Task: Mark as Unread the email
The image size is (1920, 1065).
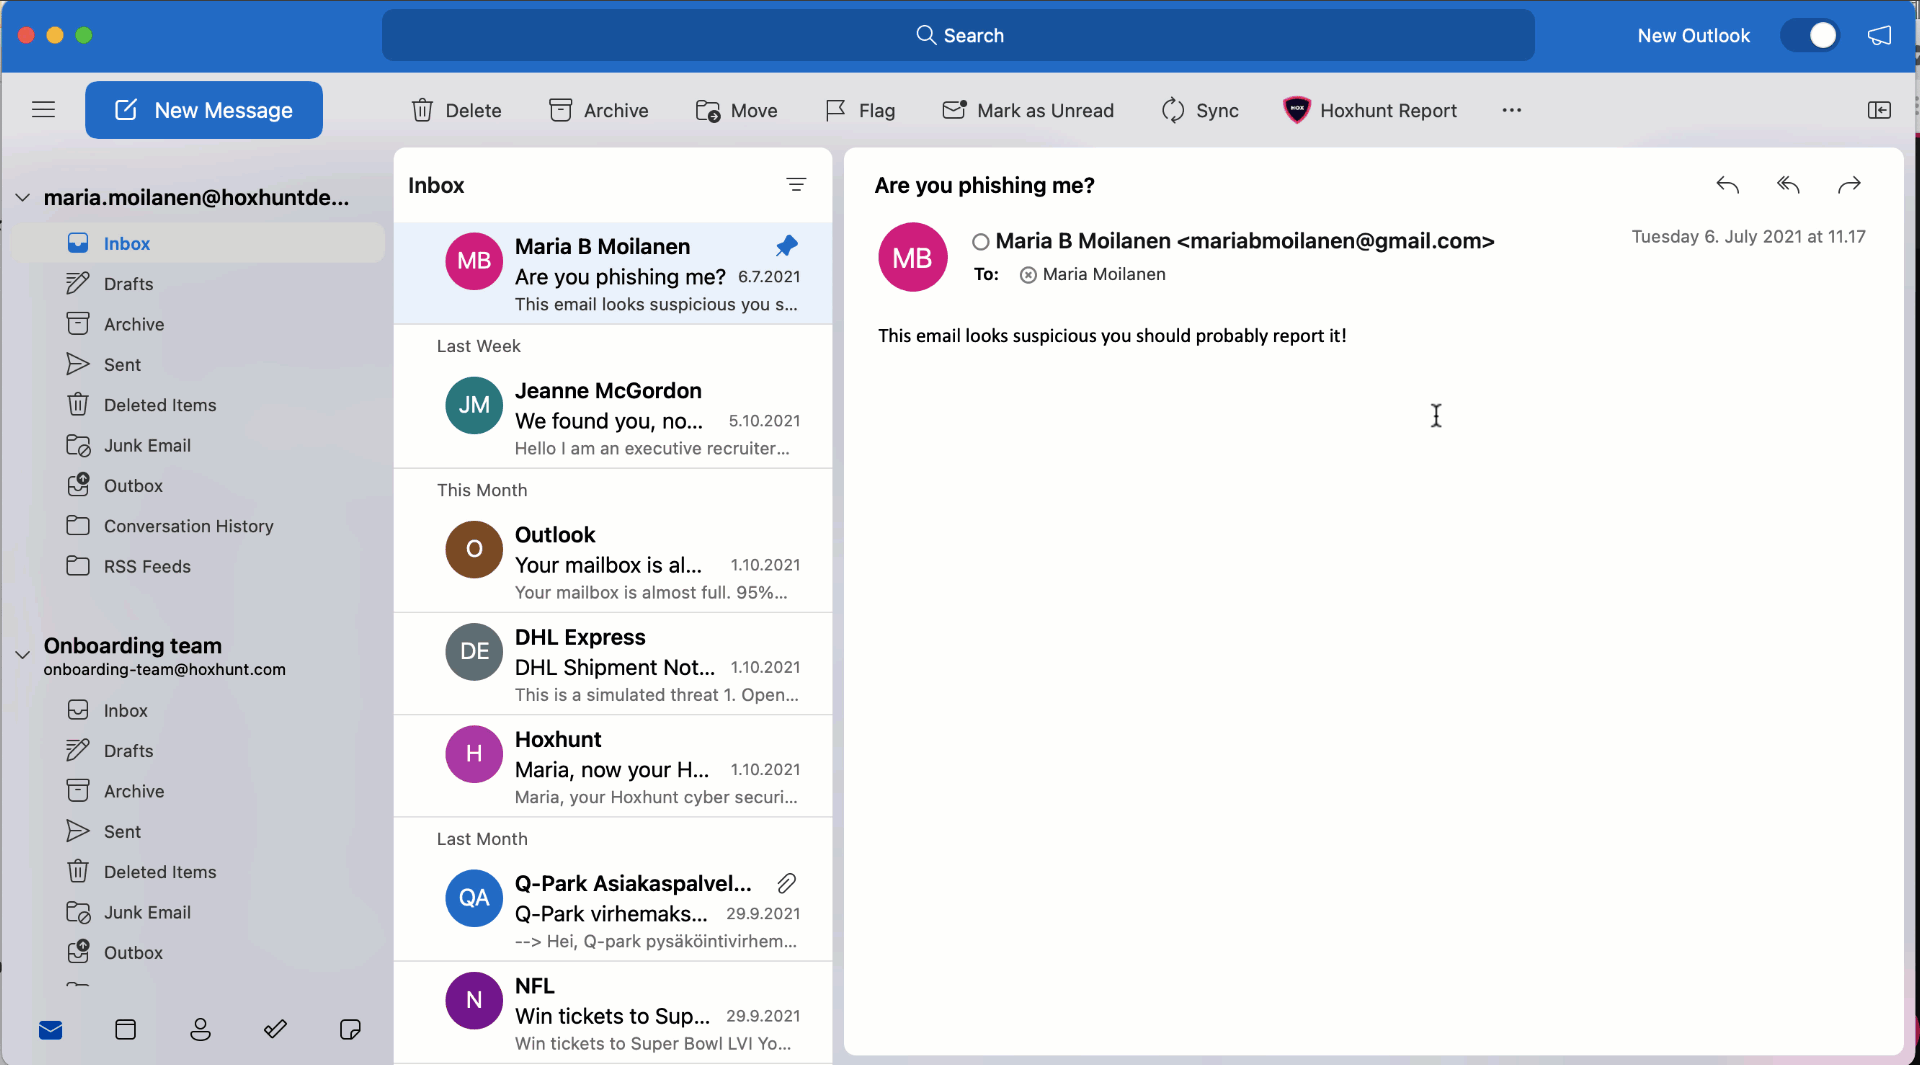Action: coord(1028,110)
